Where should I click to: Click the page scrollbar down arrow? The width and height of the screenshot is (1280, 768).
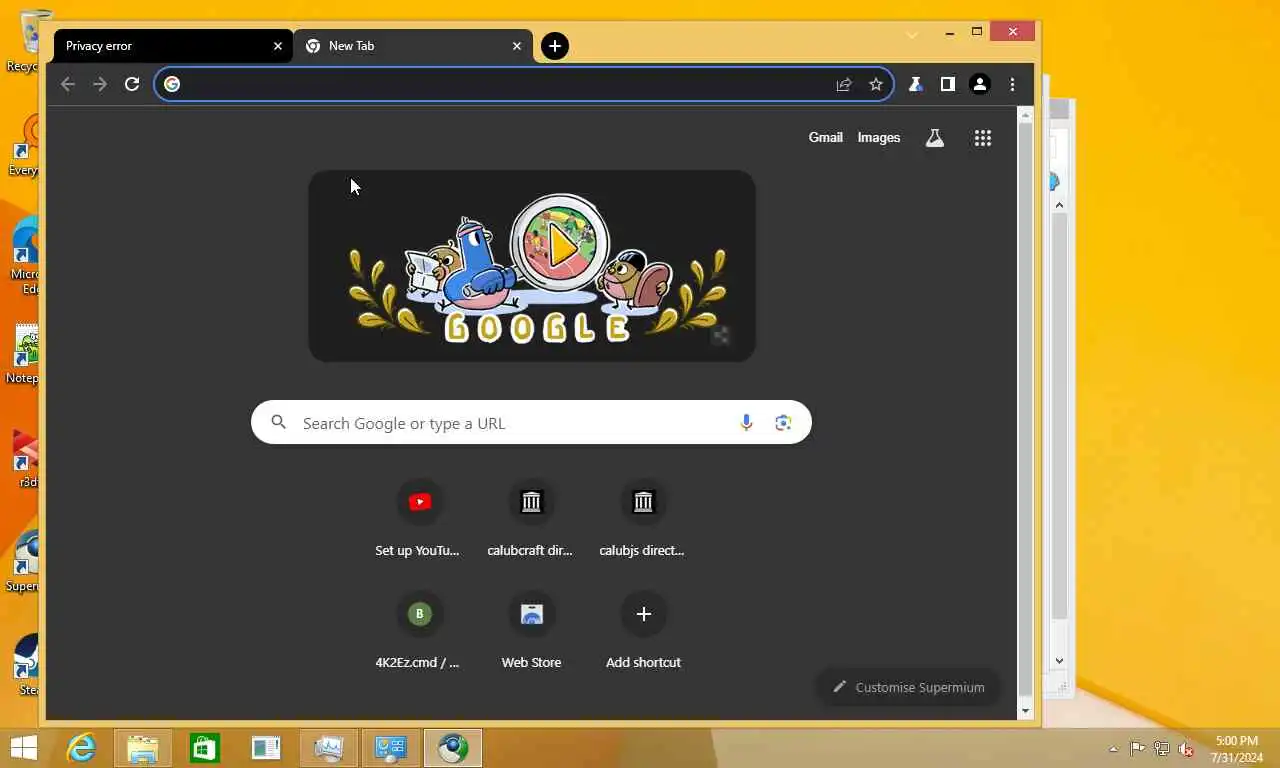(x=1025, y=711)
